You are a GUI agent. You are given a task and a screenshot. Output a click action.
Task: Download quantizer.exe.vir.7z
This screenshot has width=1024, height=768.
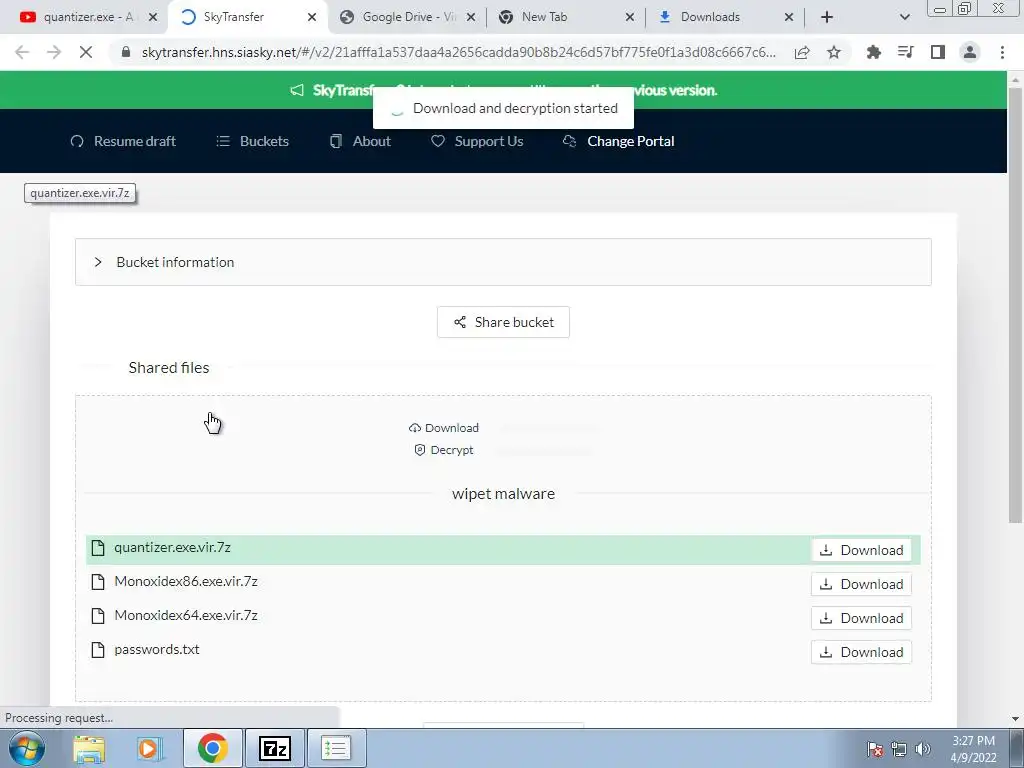point(861,550)
